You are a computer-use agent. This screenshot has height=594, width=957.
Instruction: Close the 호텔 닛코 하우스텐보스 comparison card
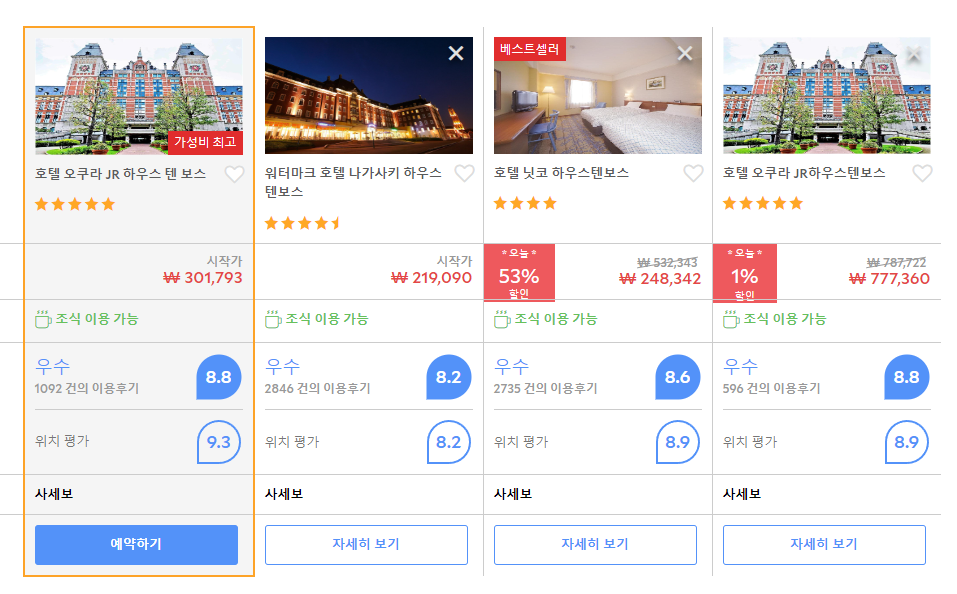coord(685,54)
